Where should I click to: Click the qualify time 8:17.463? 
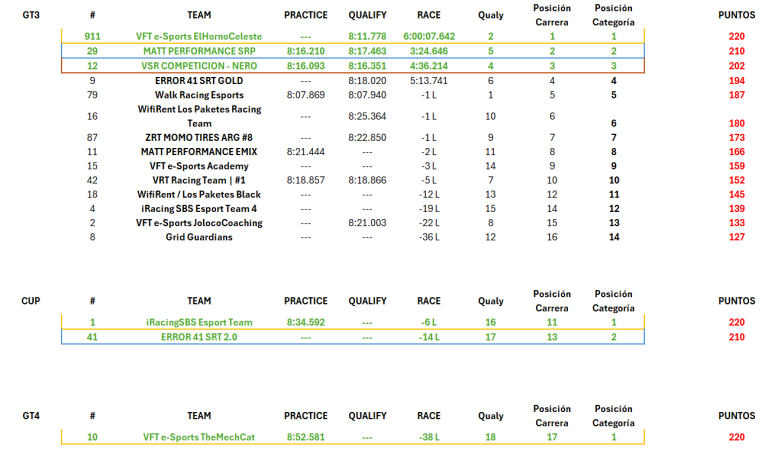click(x=367, y=51)
